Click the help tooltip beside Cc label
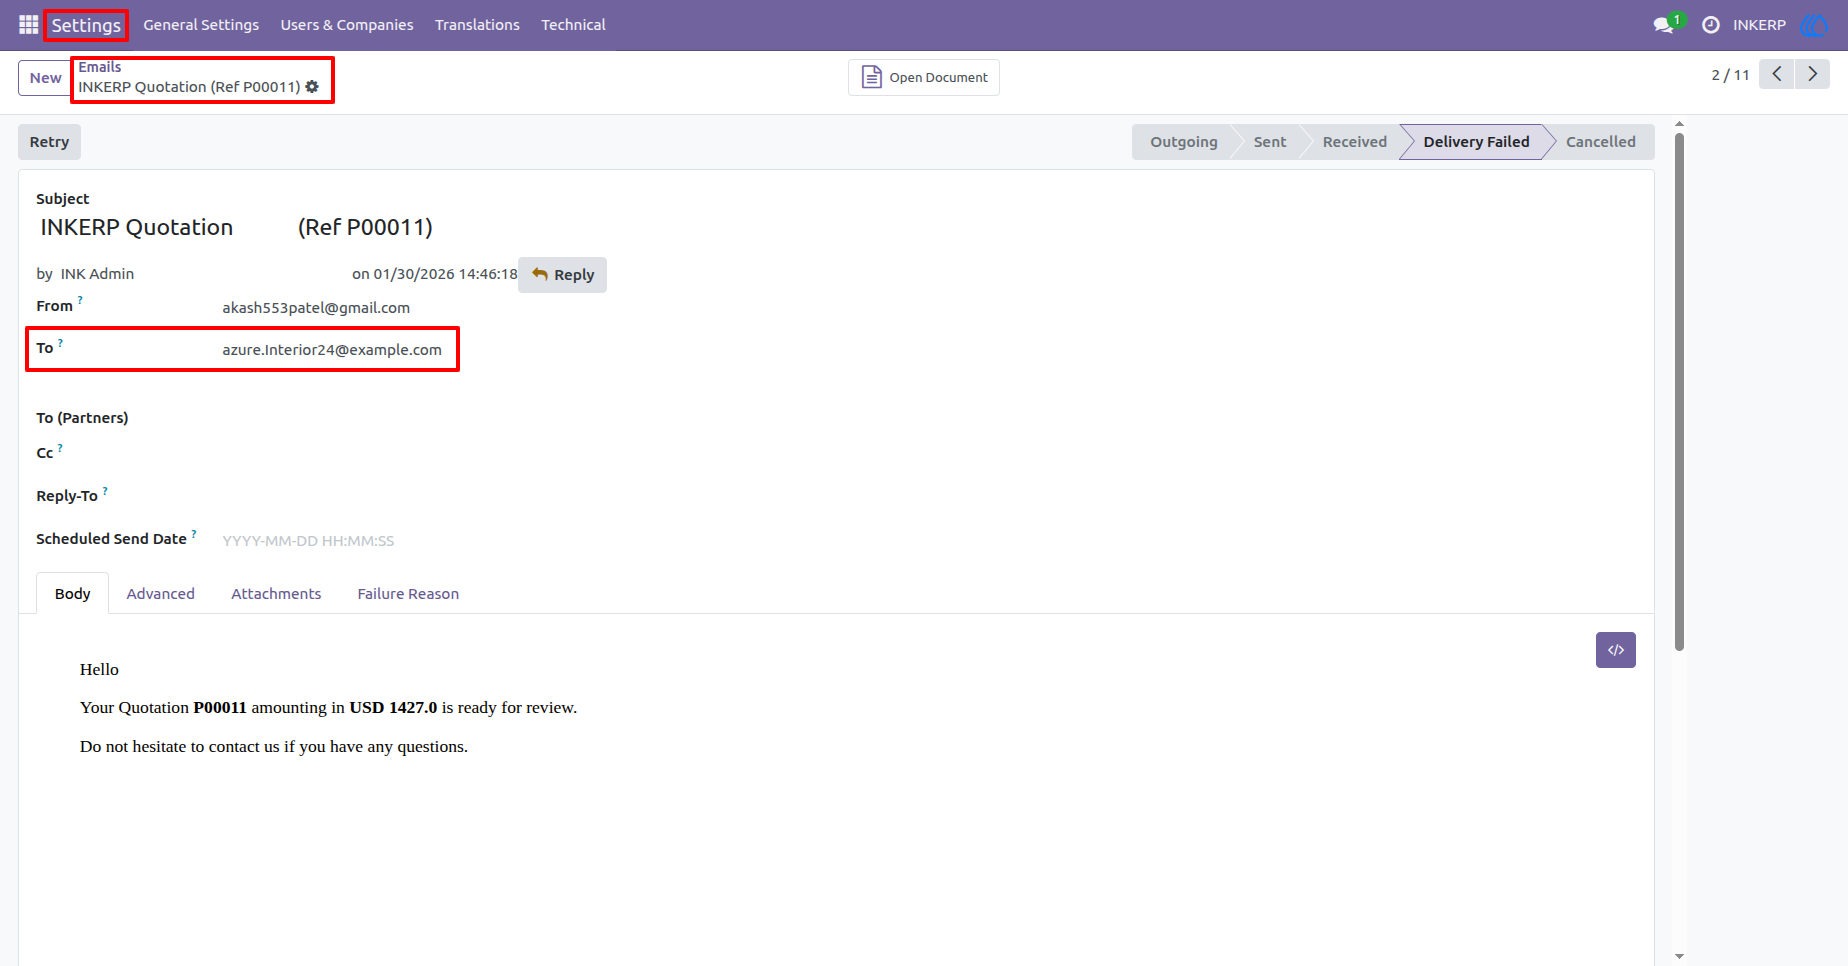1848x966 pixels. tap(60, 448)
